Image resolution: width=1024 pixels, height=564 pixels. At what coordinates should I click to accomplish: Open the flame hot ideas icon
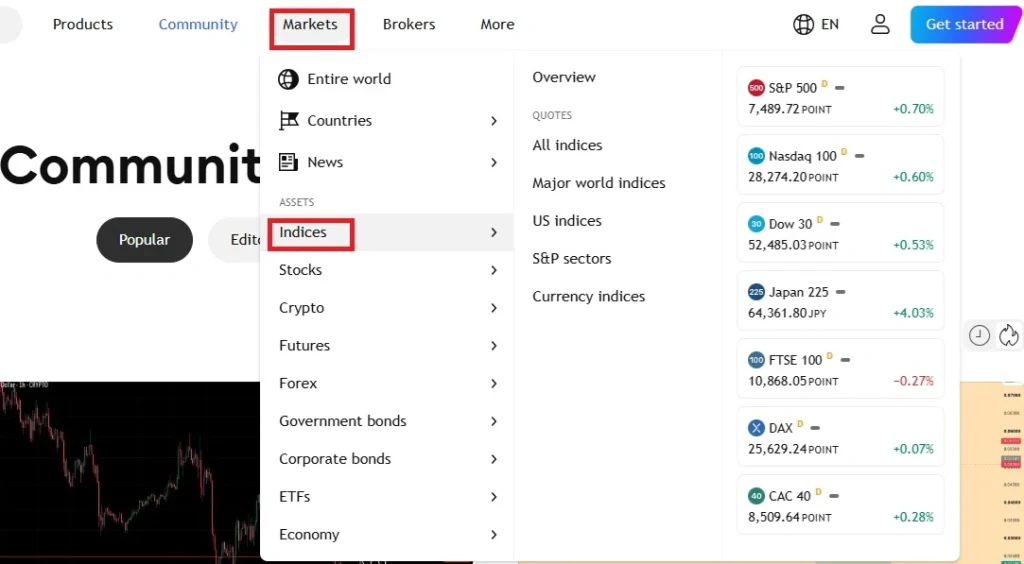tap(1009, 336)
